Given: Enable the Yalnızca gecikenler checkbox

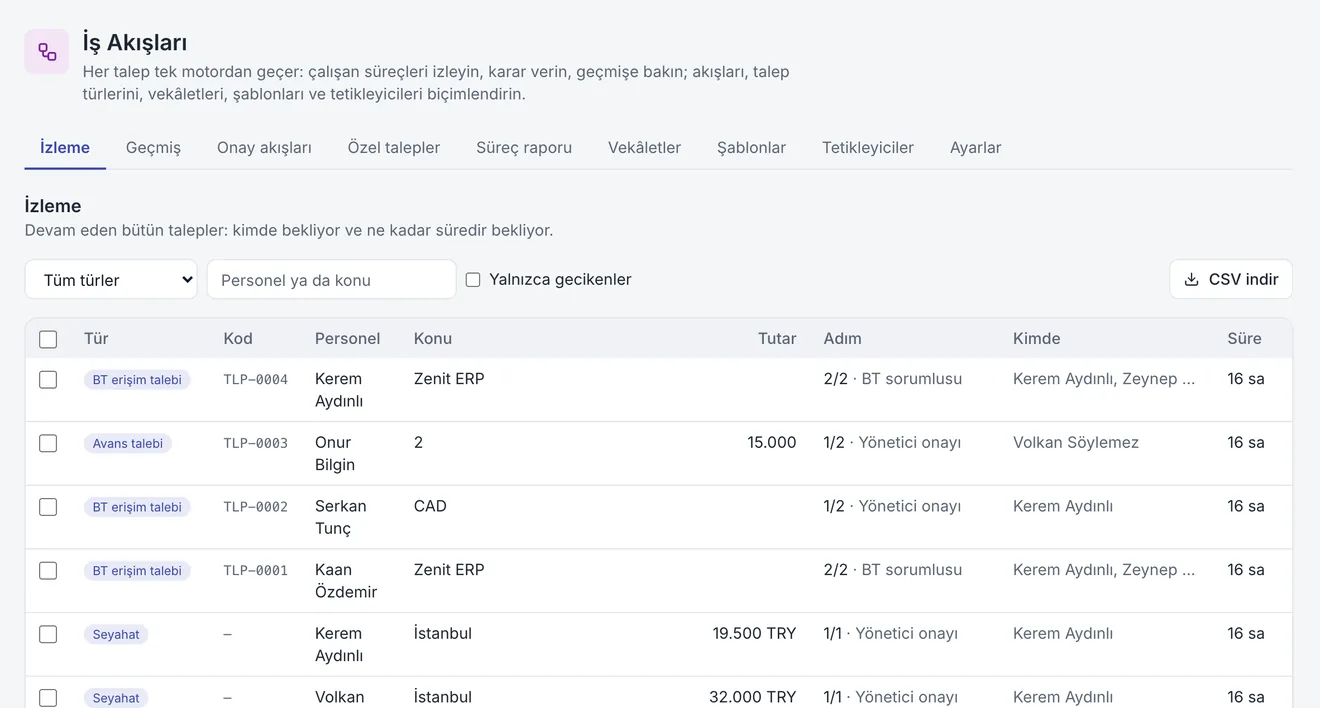Looking at the screenshot, I should coord(473,280).
